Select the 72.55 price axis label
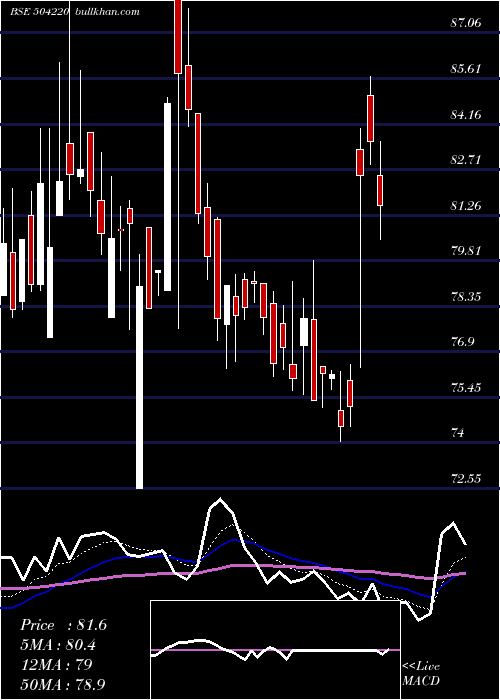The width and height of the screenshot is (500, 700). tap(466, 478)
